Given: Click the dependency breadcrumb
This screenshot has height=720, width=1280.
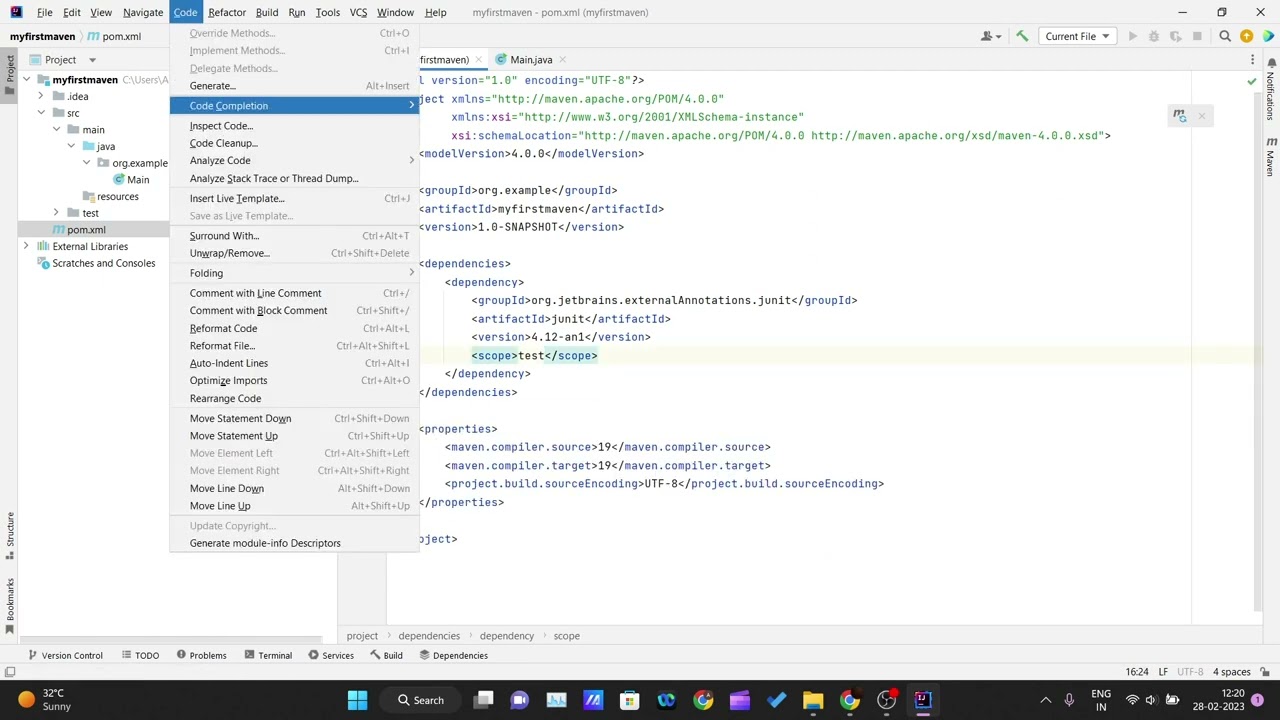Looking at the screenshot, I should 506,636.
